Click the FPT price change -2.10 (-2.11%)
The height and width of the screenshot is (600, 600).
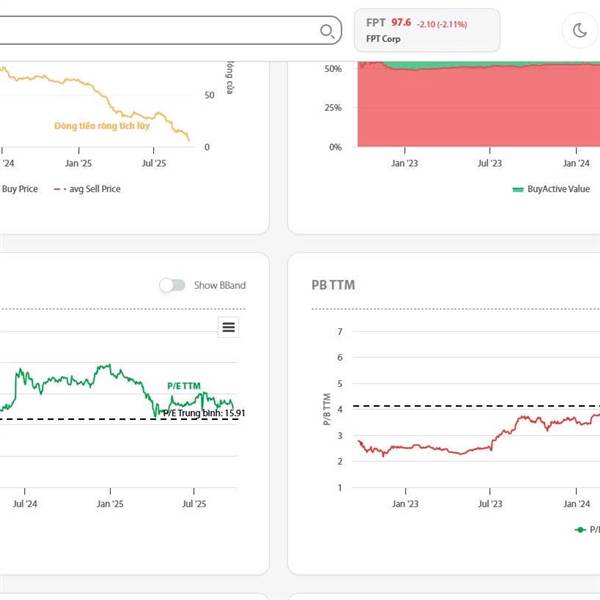pos(443,23)
